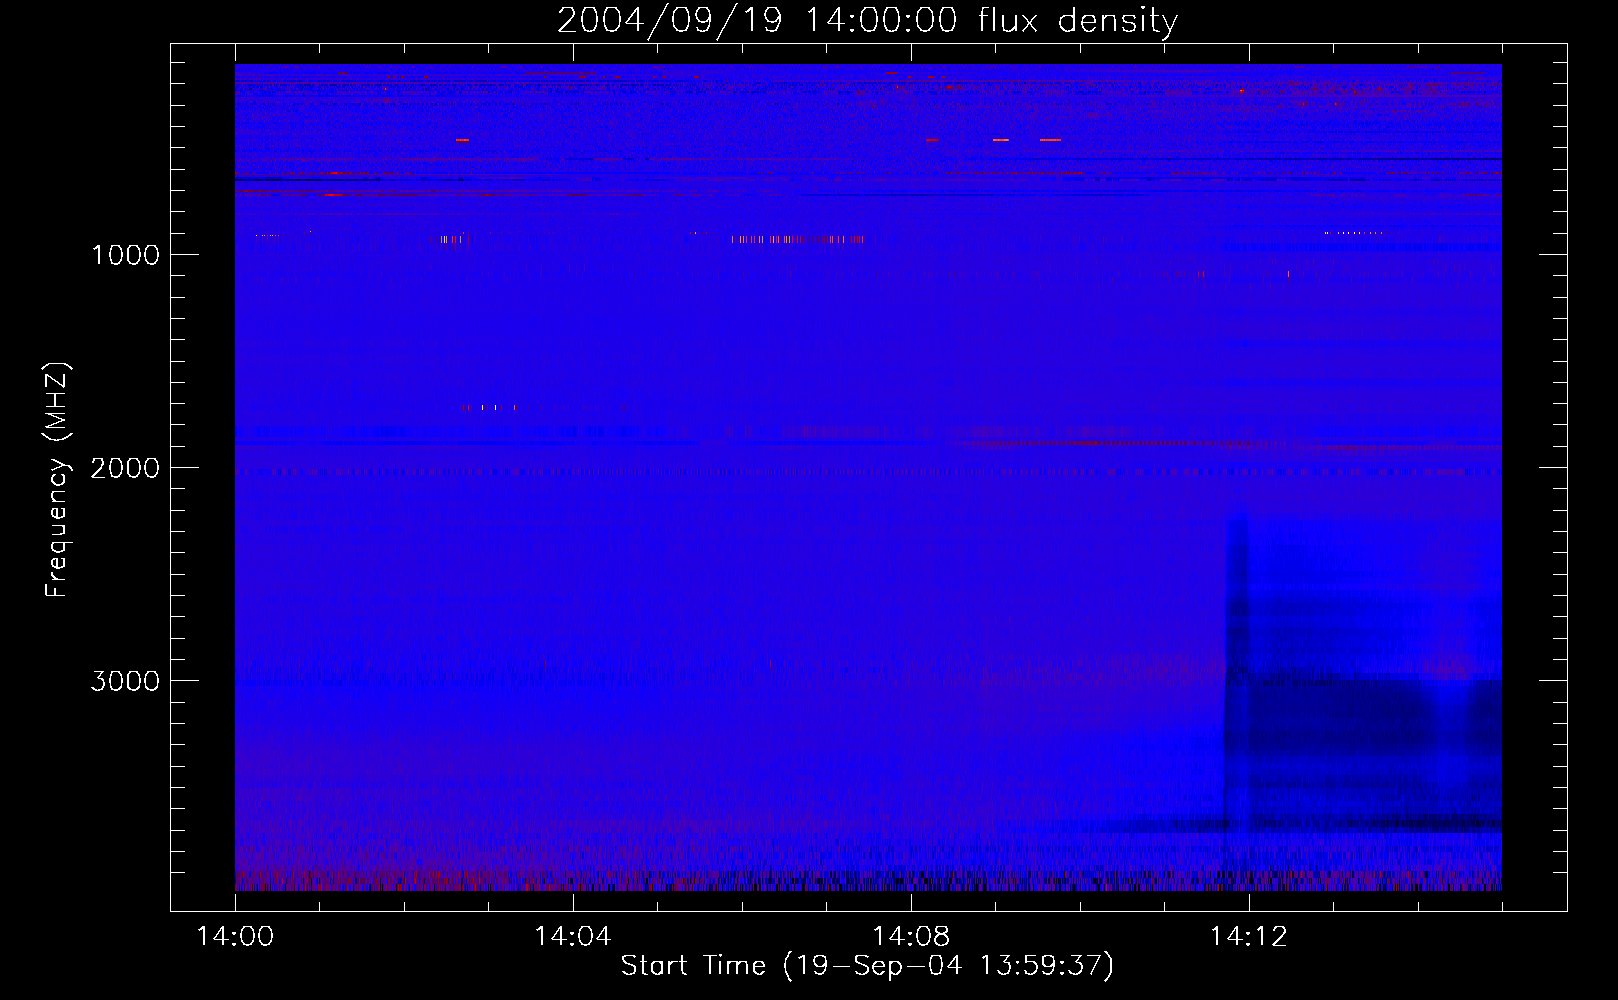Click the 3000 frequency tick label
1618x1000 pixels.
pos(125,681)
